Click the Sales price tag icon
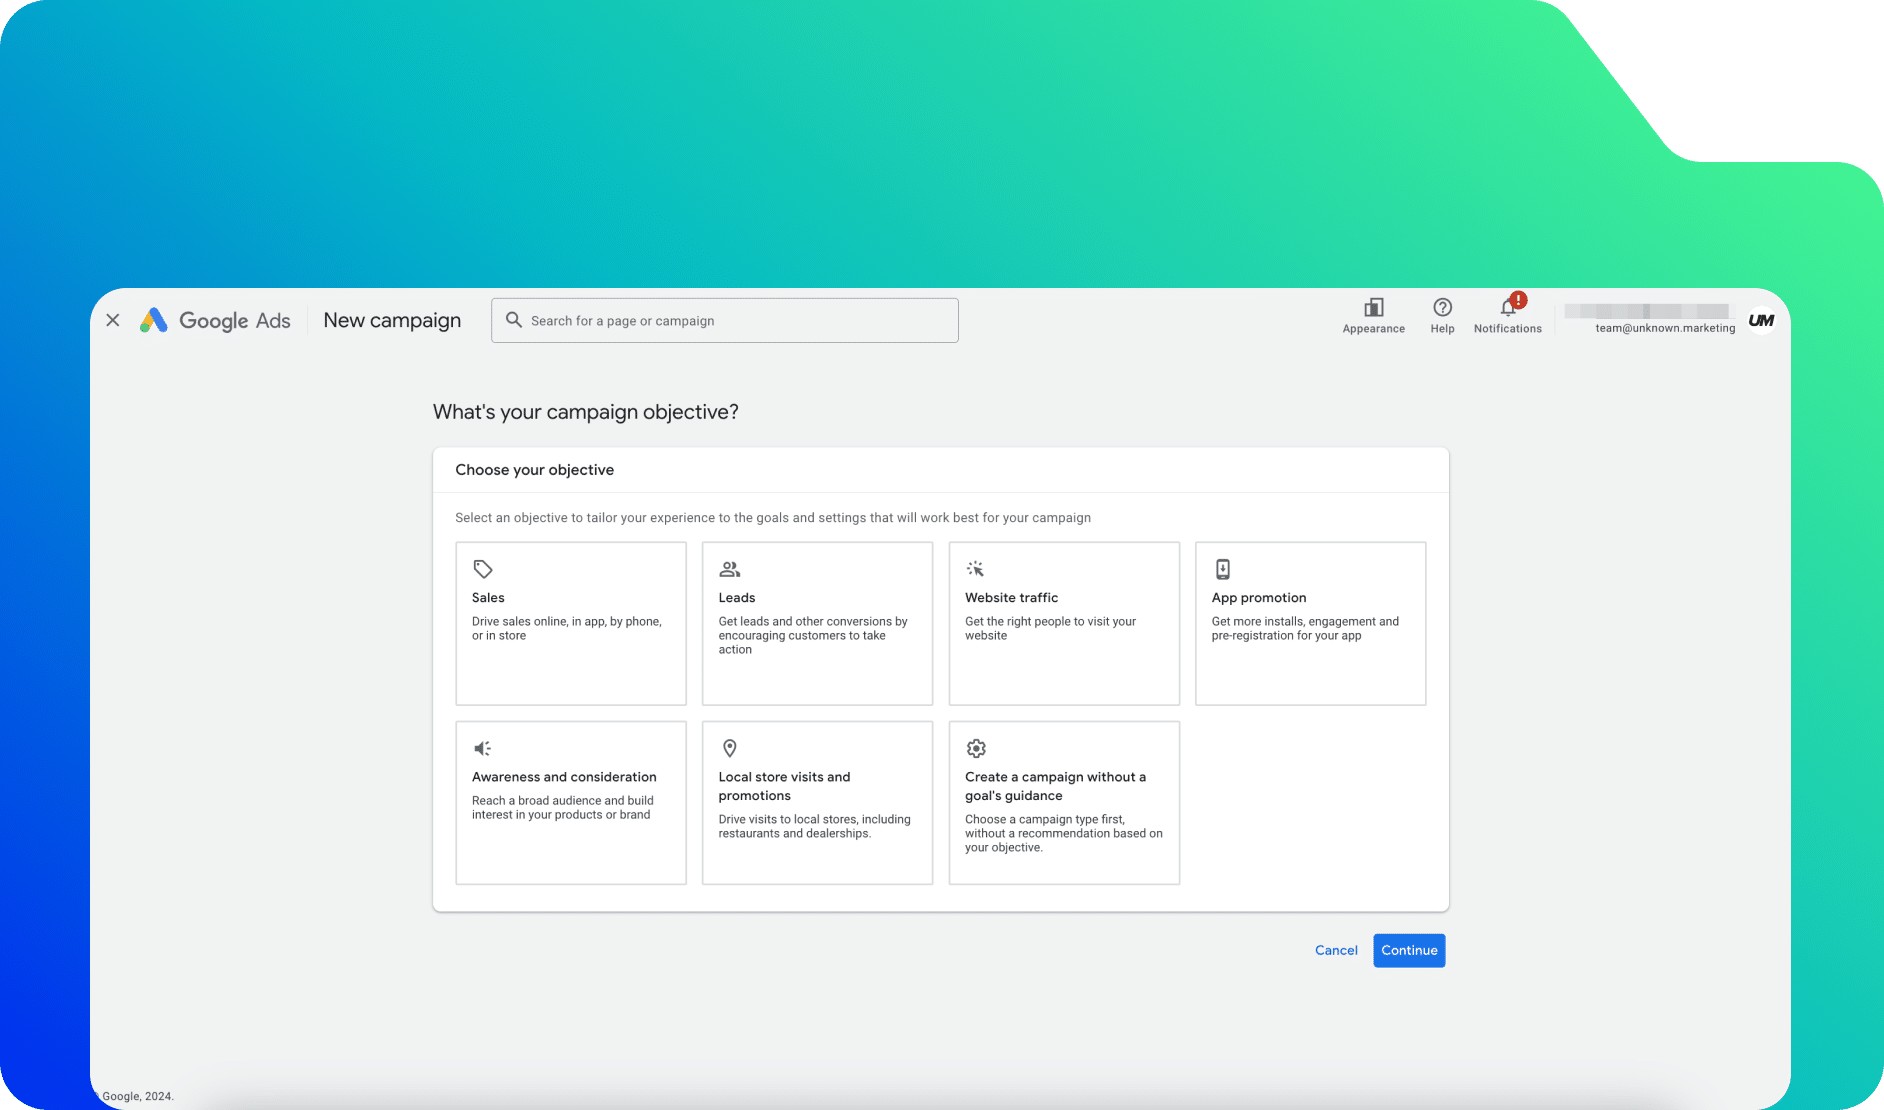This screenshot has width=1884, height=1110. (x=483, y=569)
